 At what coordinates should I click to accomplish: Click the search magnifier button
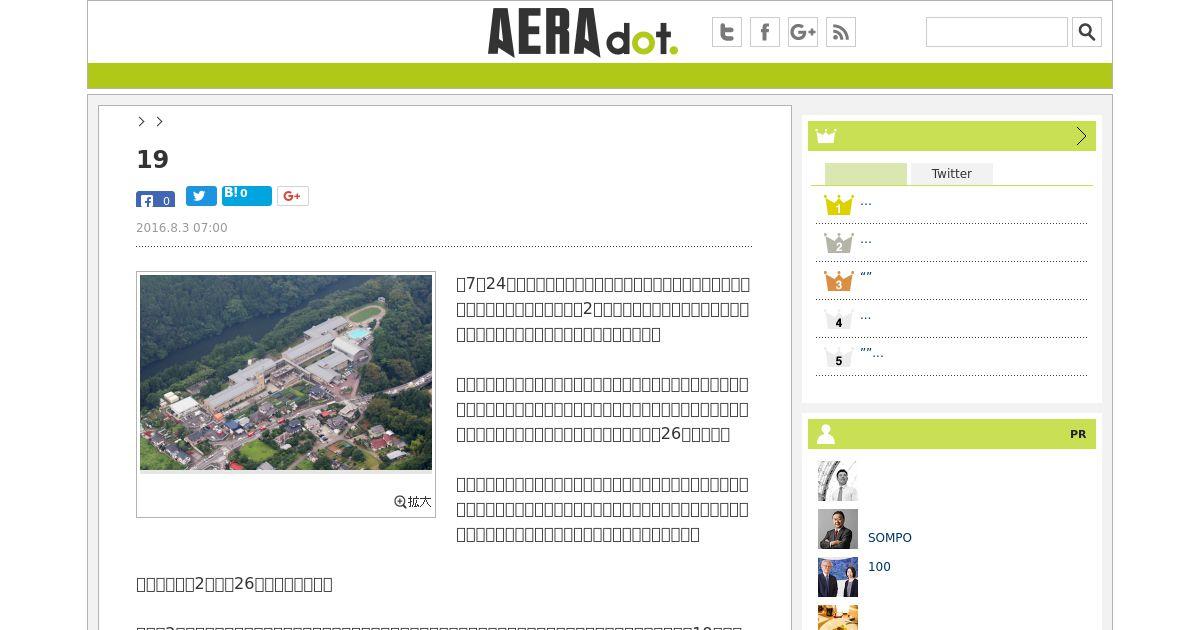[x=1087, y=32]
